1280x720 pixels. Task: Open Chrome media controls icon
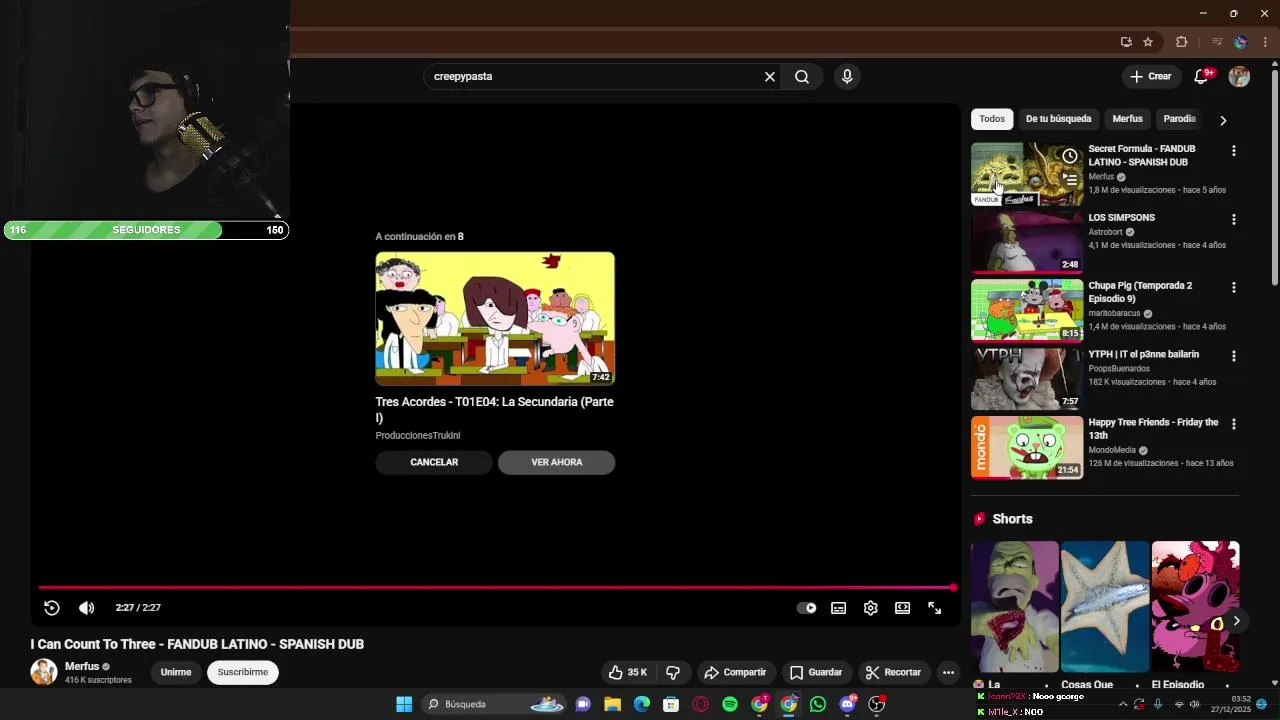[1217, 42]
